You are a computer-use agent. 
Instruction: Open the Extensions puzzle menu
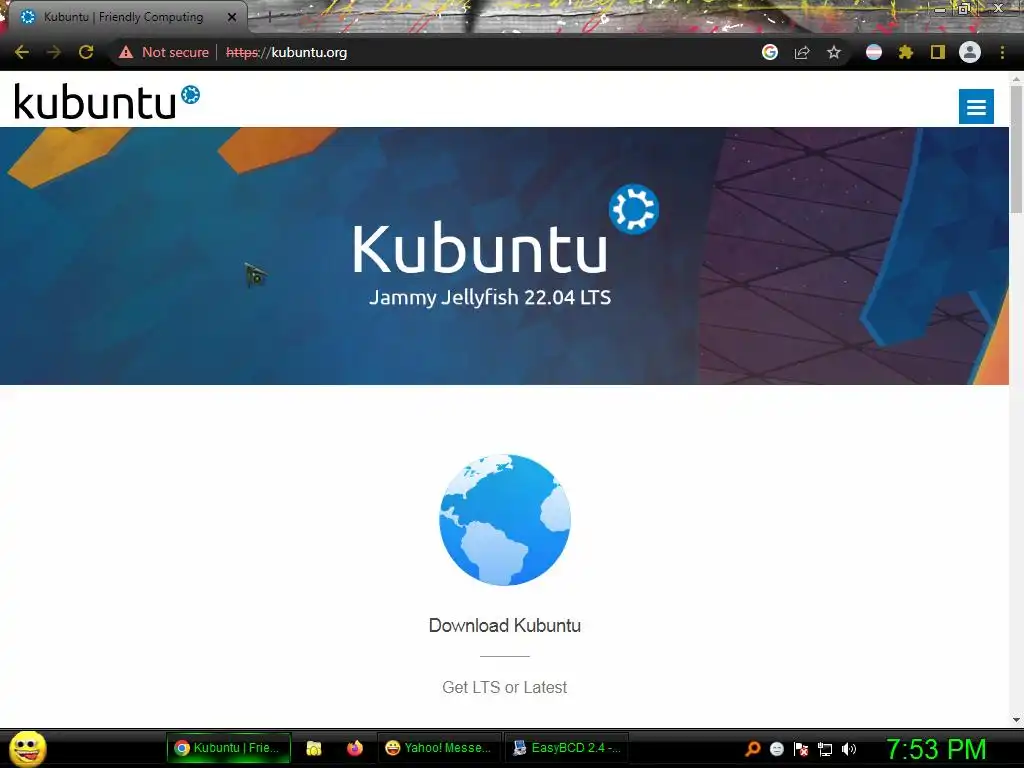coord(906,52)
